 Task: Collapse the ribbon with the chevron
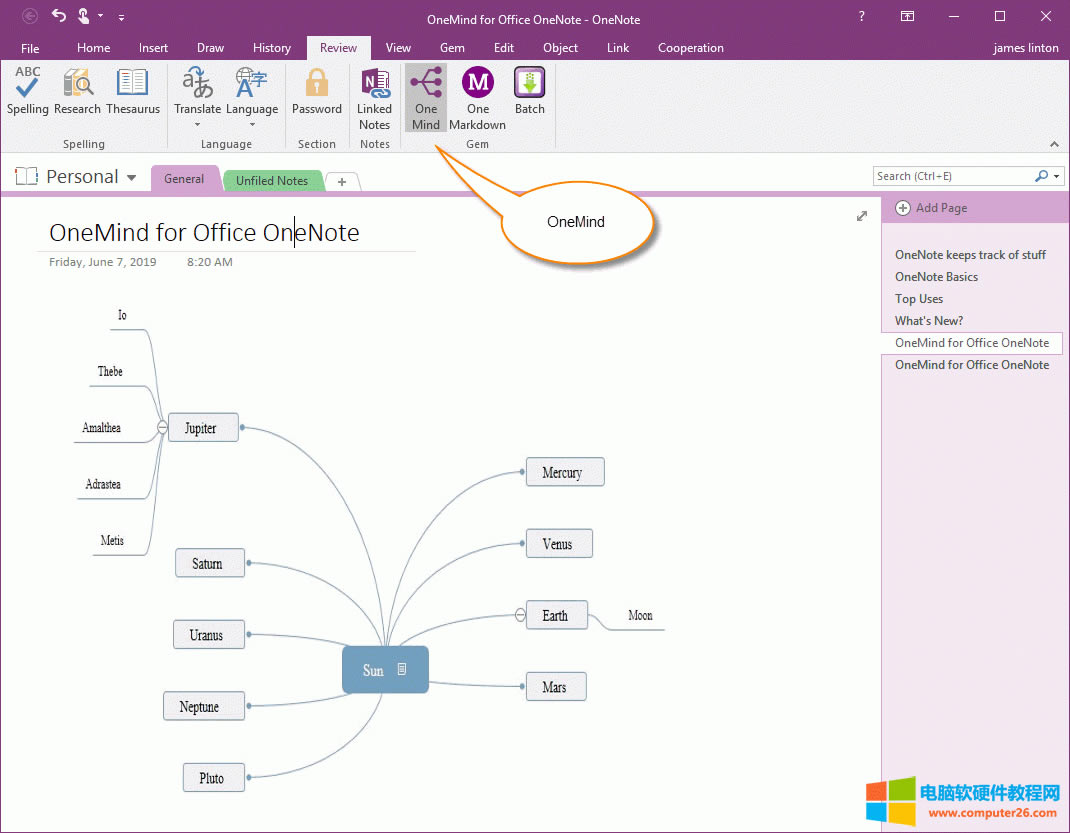[x=1055, y=143]
